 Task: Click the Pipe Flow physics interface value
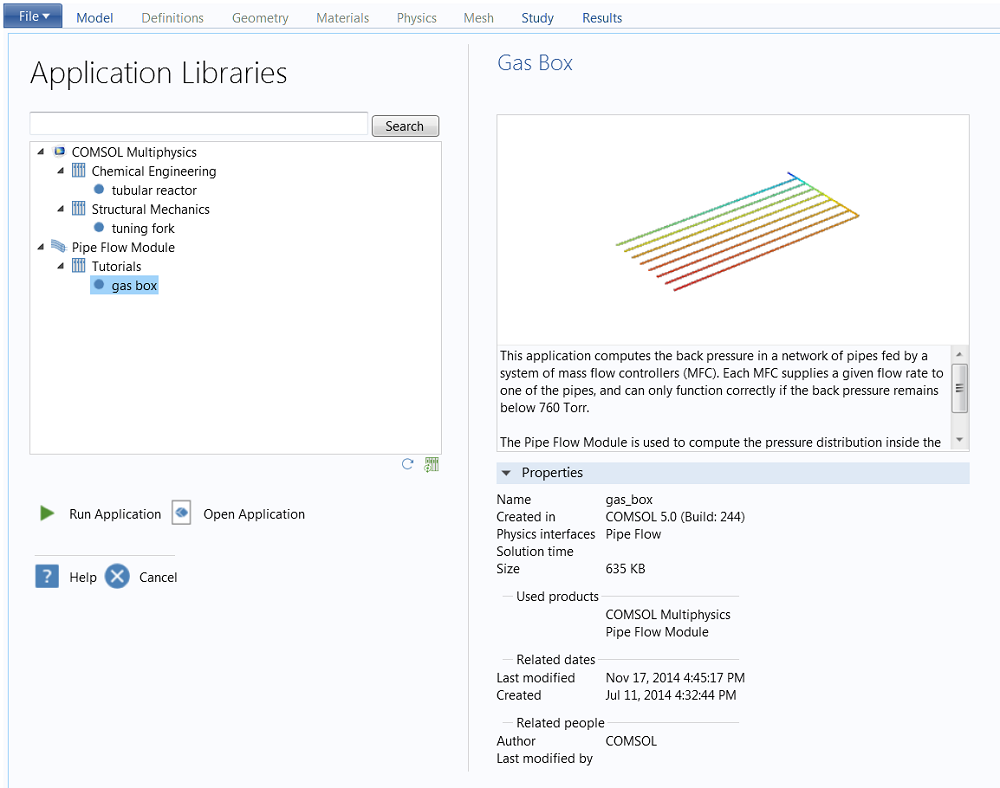633,534
